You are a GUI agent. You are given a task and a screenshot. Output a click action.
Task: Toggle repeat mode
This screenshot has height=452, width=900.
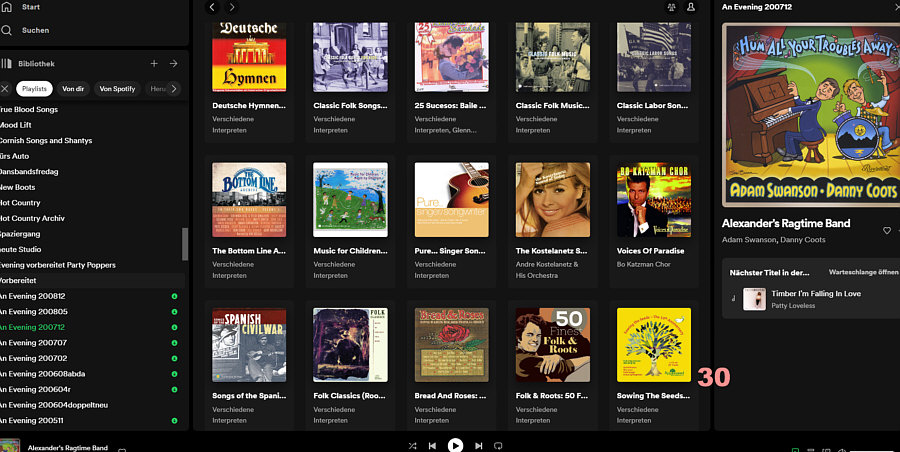pos(498,445)
